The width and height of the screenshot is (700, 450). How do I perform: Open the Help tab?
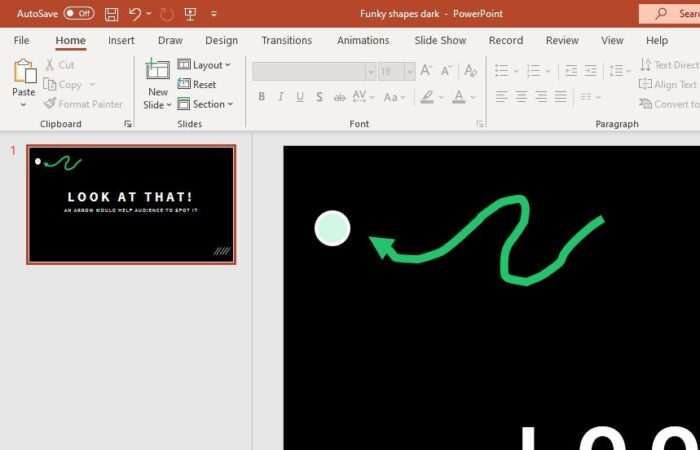[657, 41]
